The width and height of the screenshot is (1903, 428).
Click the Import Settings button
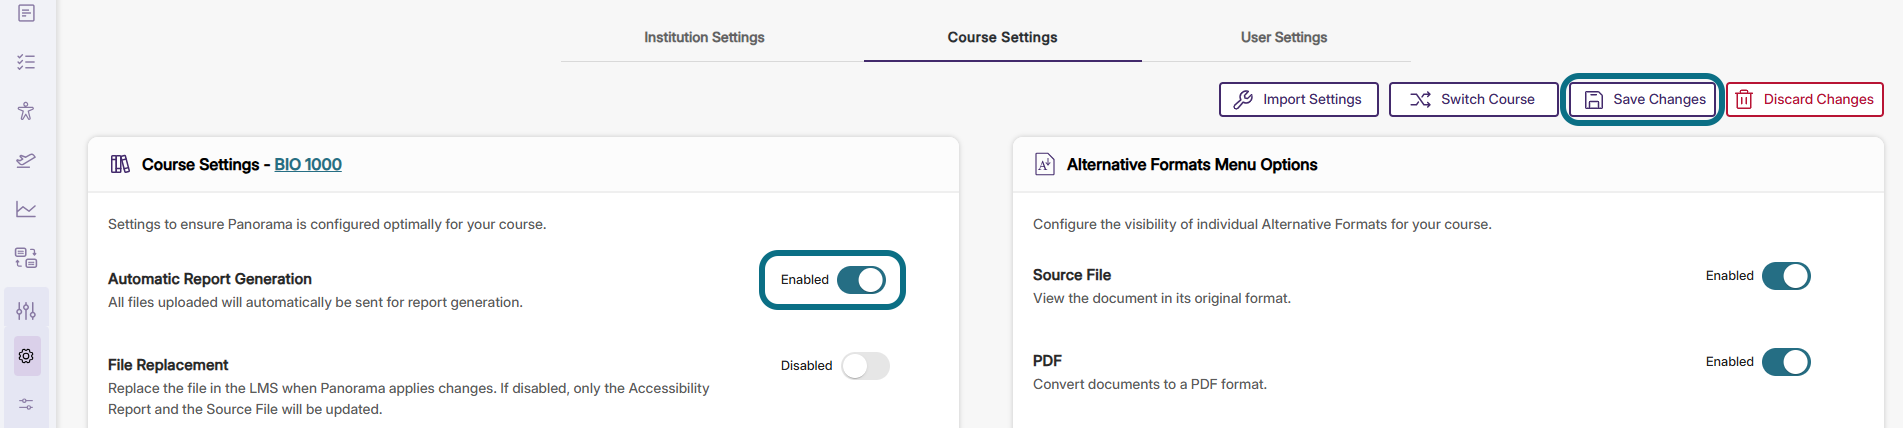(x=1298, y=100)
